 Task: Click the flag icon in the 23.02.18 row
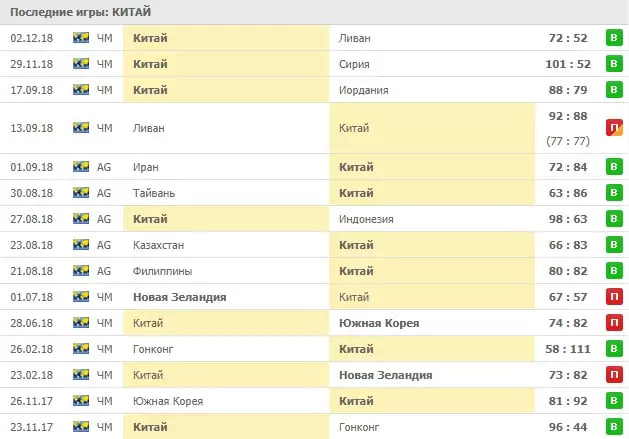[x=81, y=375]
